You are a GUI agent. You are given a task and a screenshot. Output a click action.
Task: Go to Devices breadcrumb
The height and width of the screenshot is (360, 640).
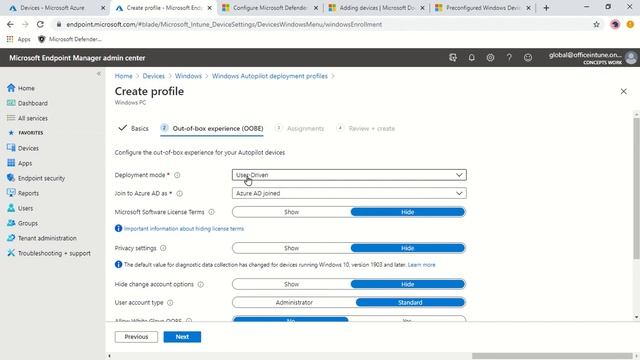tap(153, 76)
